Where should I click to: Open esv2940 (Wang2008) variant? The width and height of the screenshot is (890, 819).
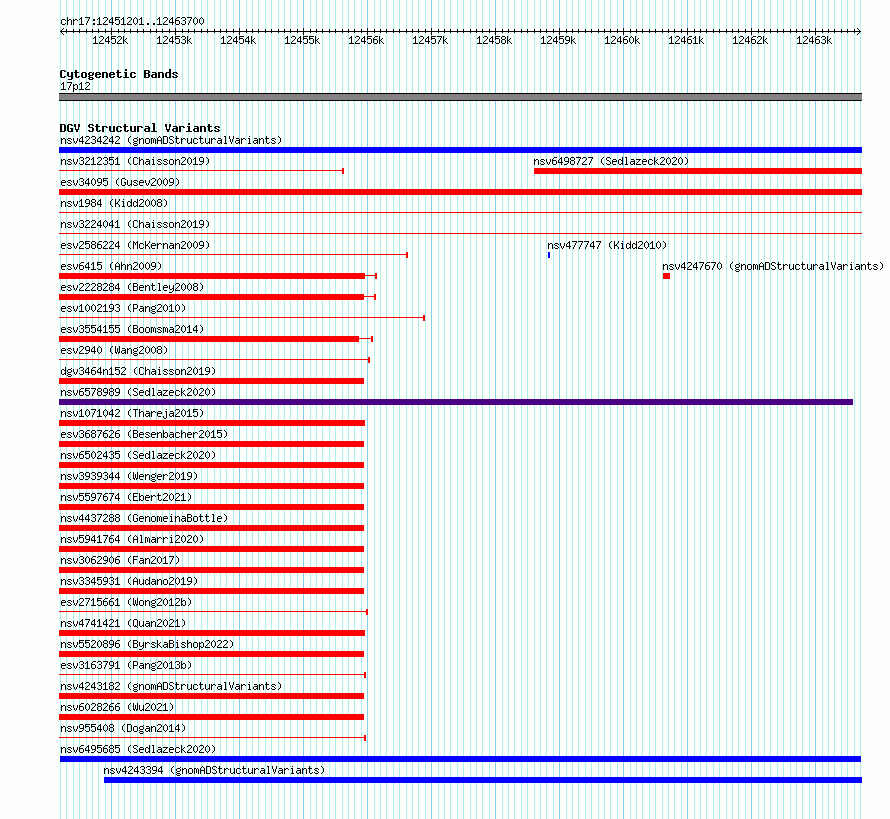(114, 350)
